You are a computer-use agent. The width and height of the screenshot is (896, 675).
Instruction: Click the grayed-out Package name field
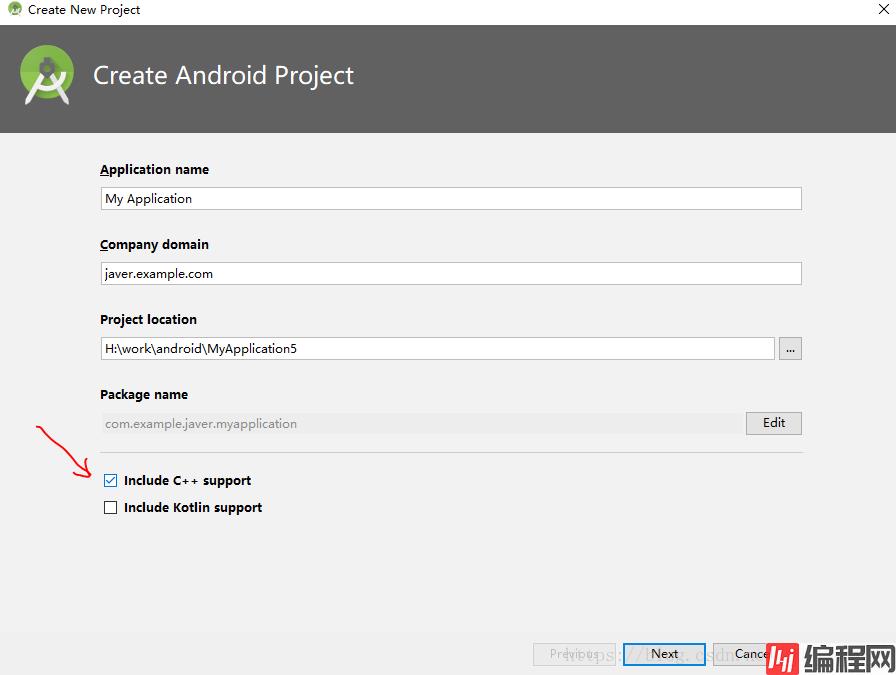coord(420,424)
